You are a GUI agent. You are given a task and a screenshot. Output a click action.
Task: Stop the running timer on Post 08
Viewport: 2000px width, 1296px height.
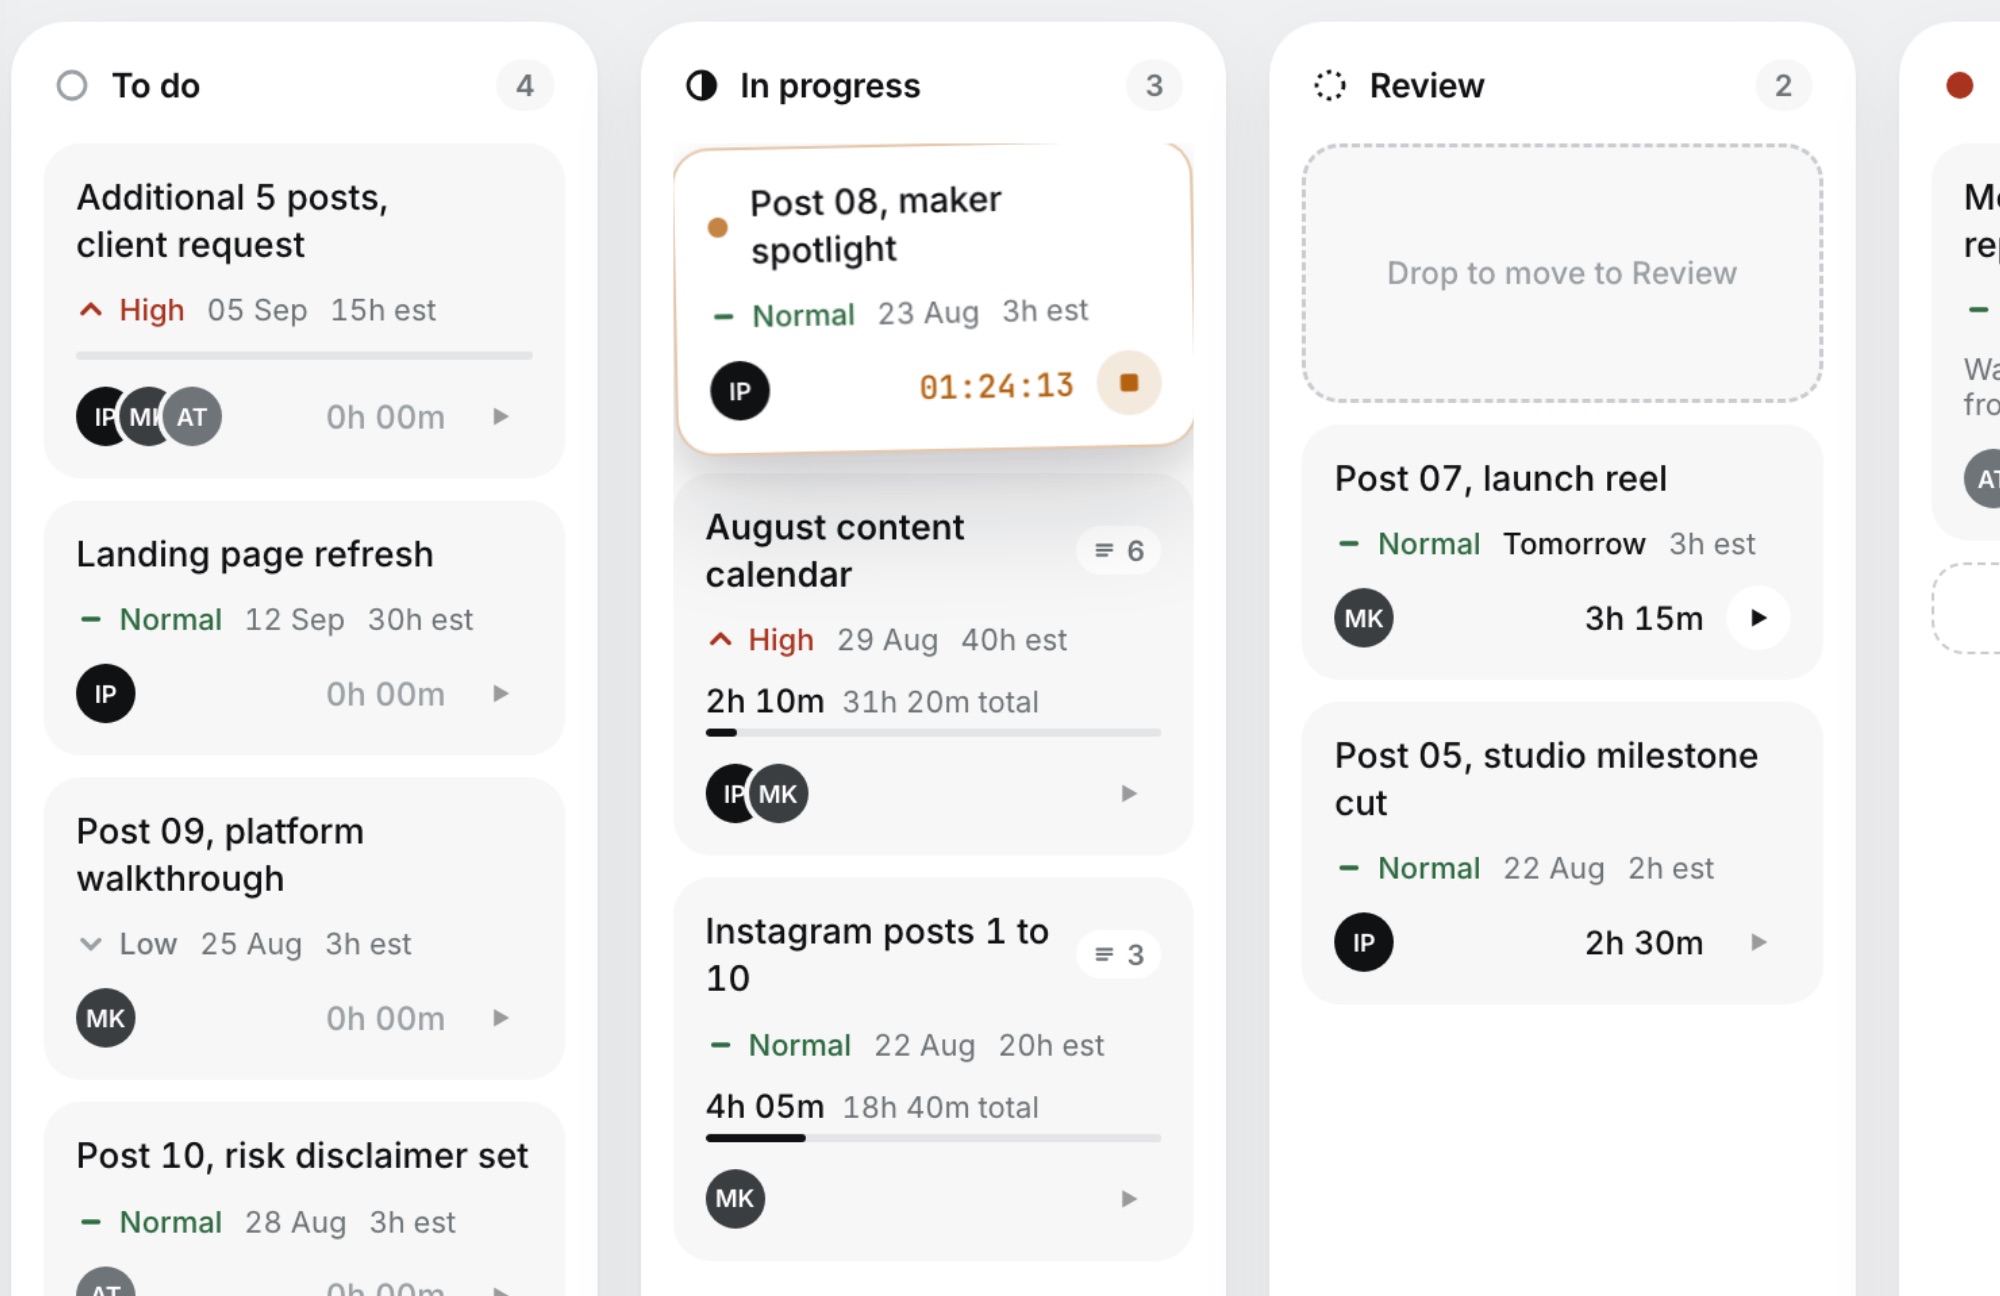1129,383
